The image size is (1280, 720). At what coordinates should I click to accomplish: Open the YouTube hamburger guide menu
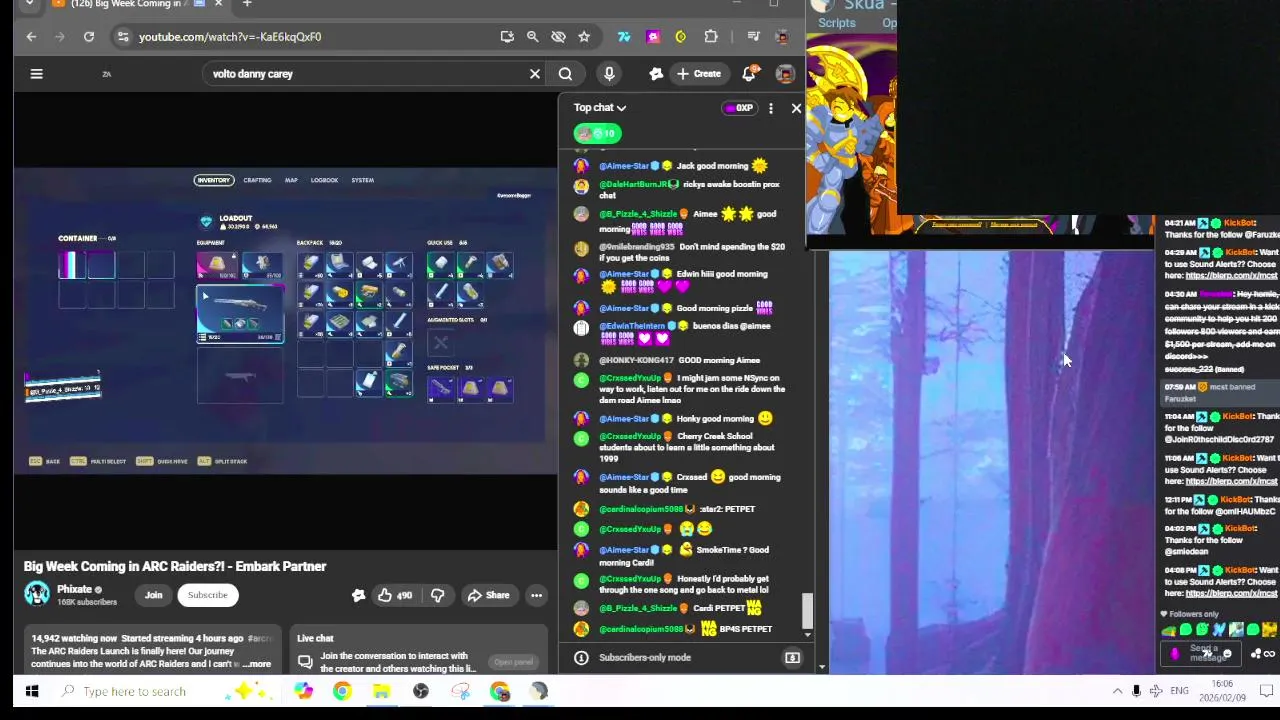coord(36,74)
